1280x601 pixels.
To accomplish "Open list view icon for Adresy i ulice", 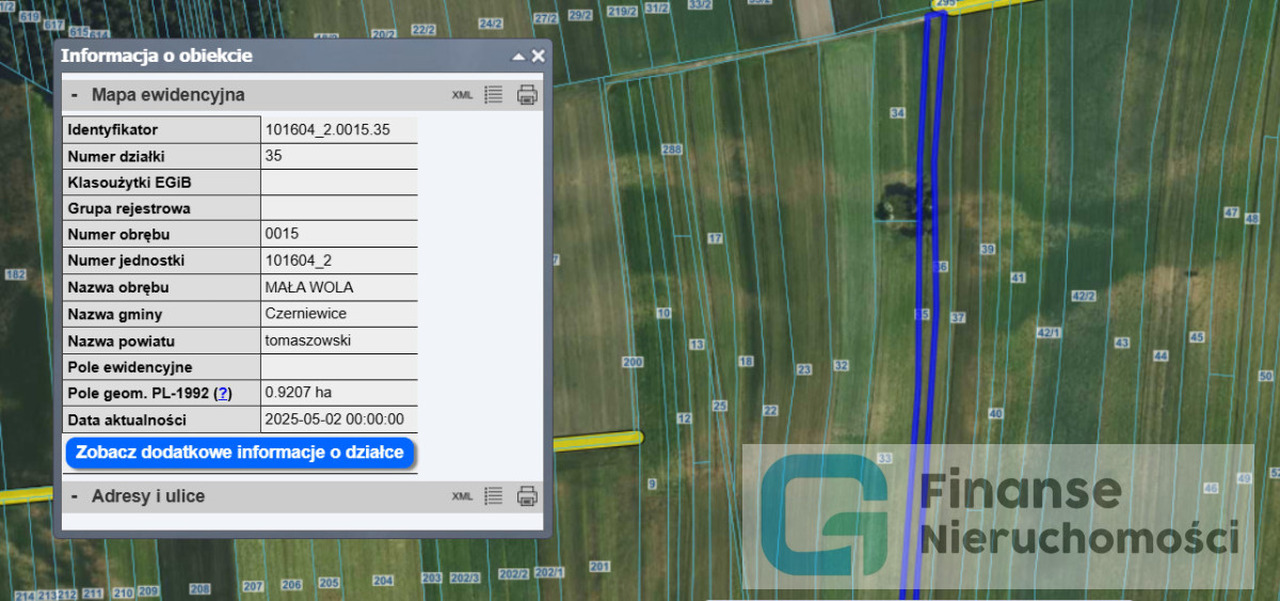I will click(493, 496).
